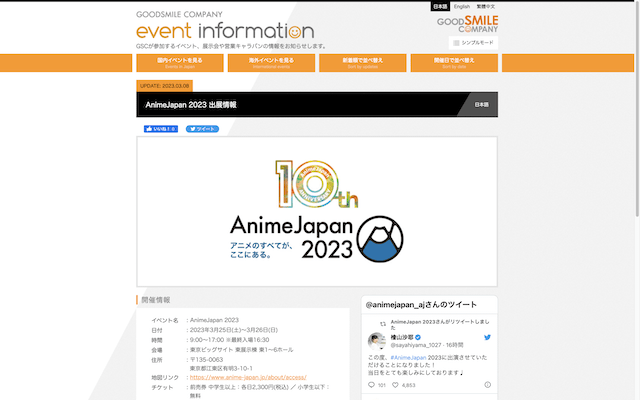Open the anime-japan.jp access link
This screenshot has height=400, width=640.
point(248,378)
